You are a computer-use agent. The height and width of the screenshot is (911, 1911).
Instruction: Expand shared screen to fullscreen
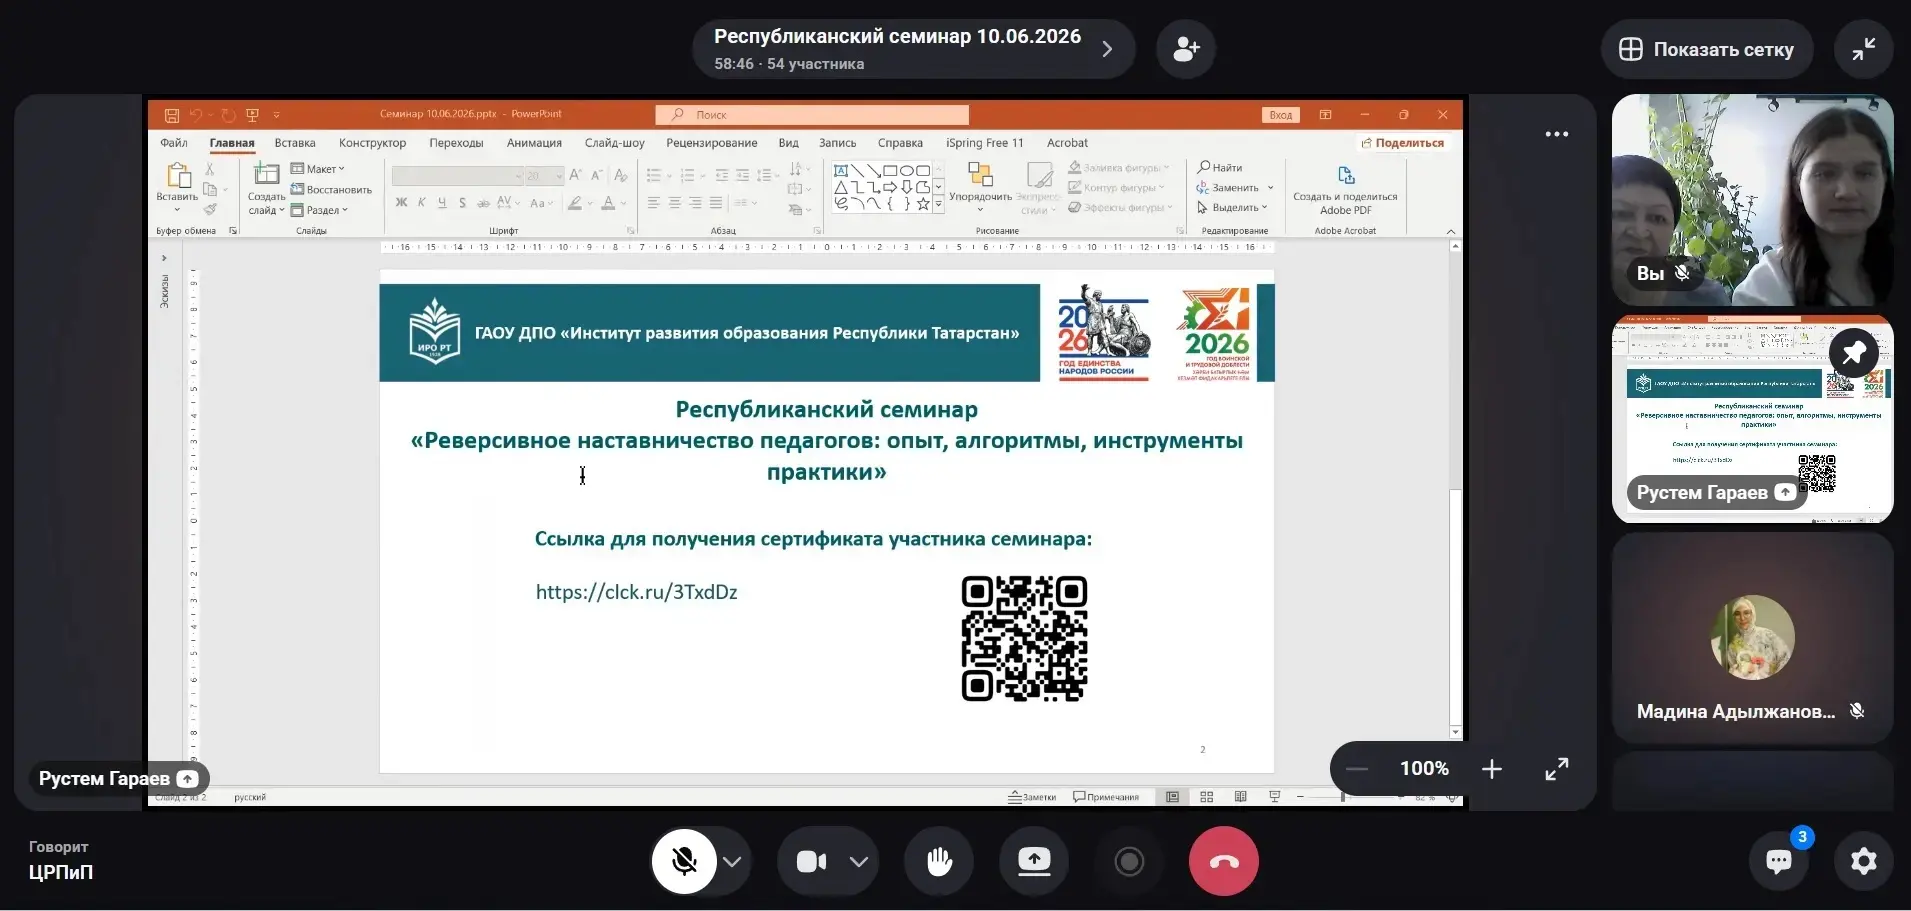point(1557,769)
